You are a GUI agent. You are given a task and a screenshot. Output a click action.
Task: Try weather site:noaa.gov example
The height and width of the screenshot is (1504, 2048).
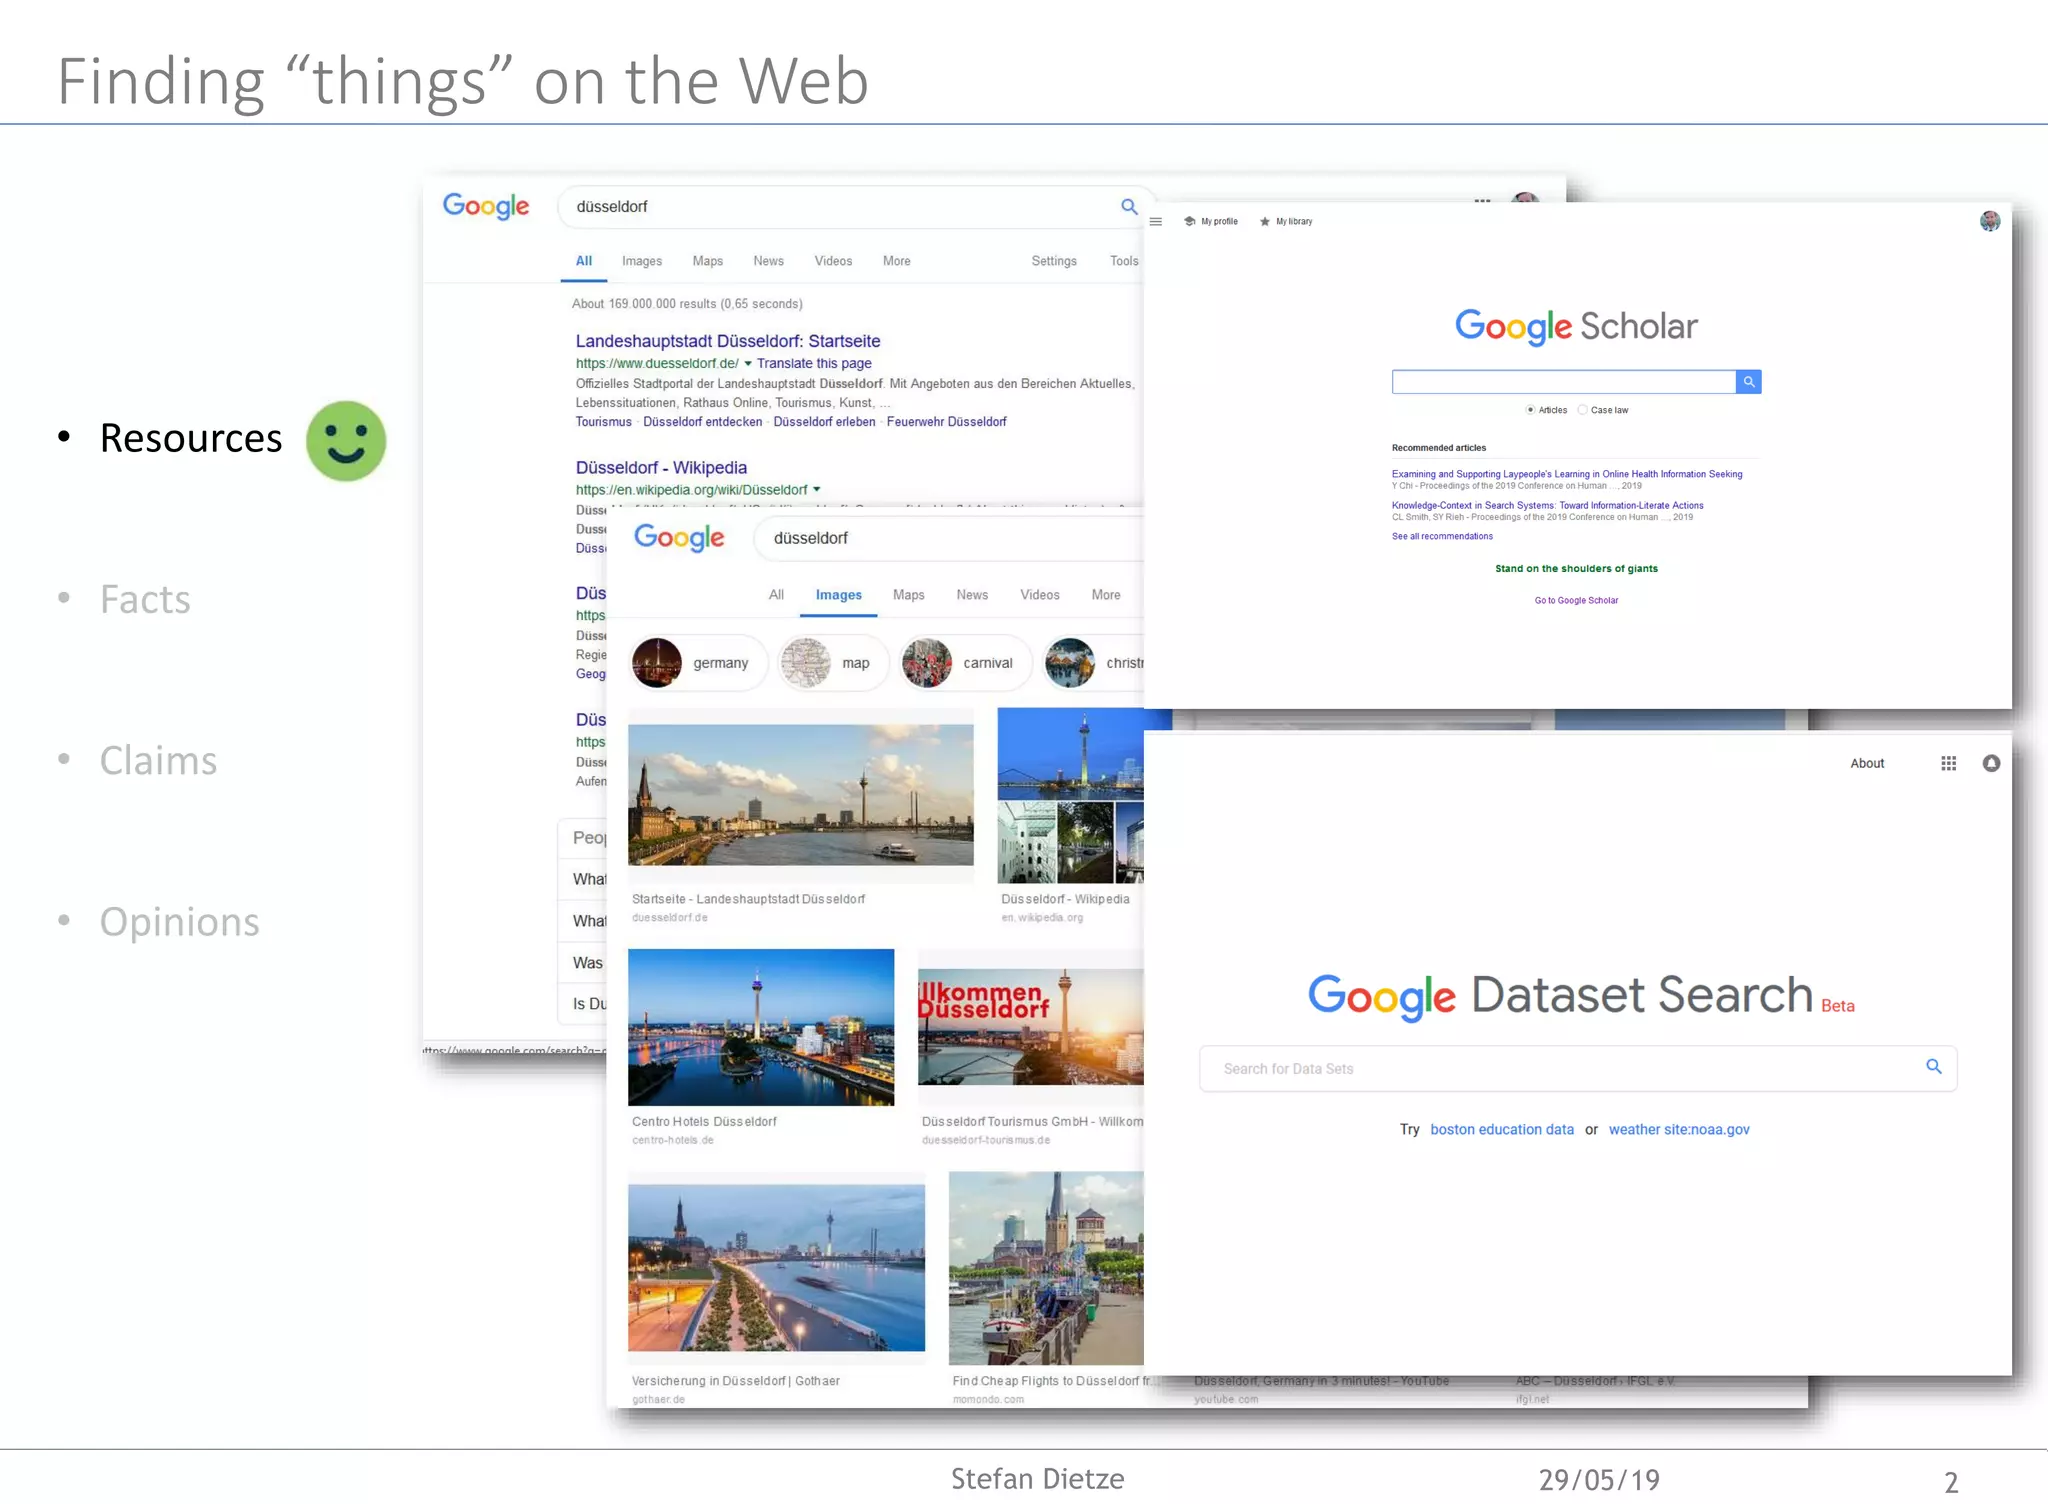point(1679,1129)
